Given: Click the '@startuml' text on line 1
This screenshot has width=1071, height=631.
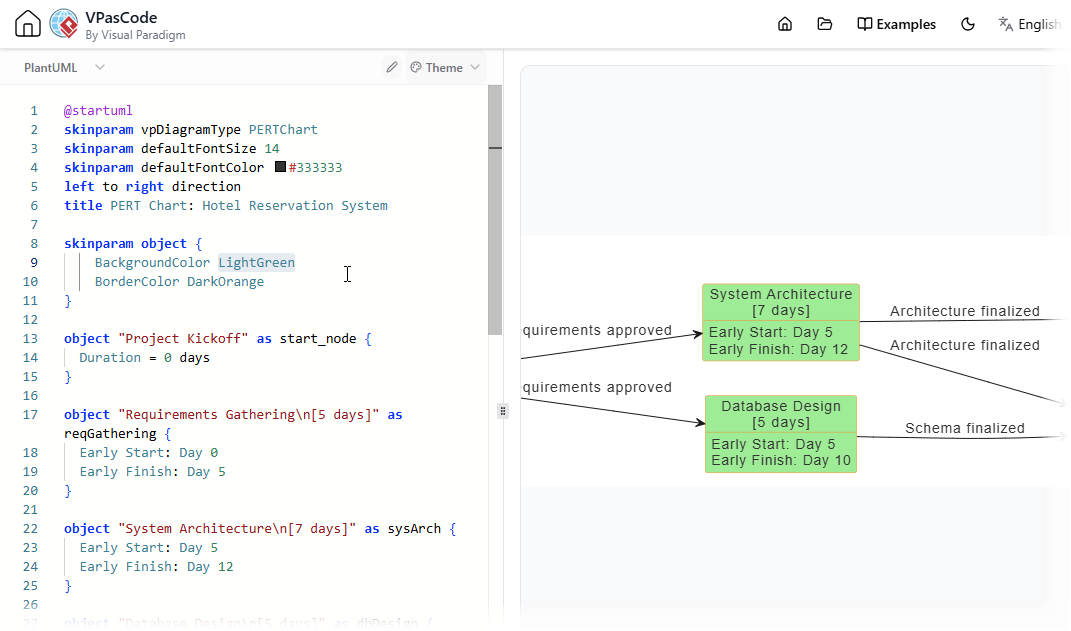Looking at the screenshot, I should (98, 111).
